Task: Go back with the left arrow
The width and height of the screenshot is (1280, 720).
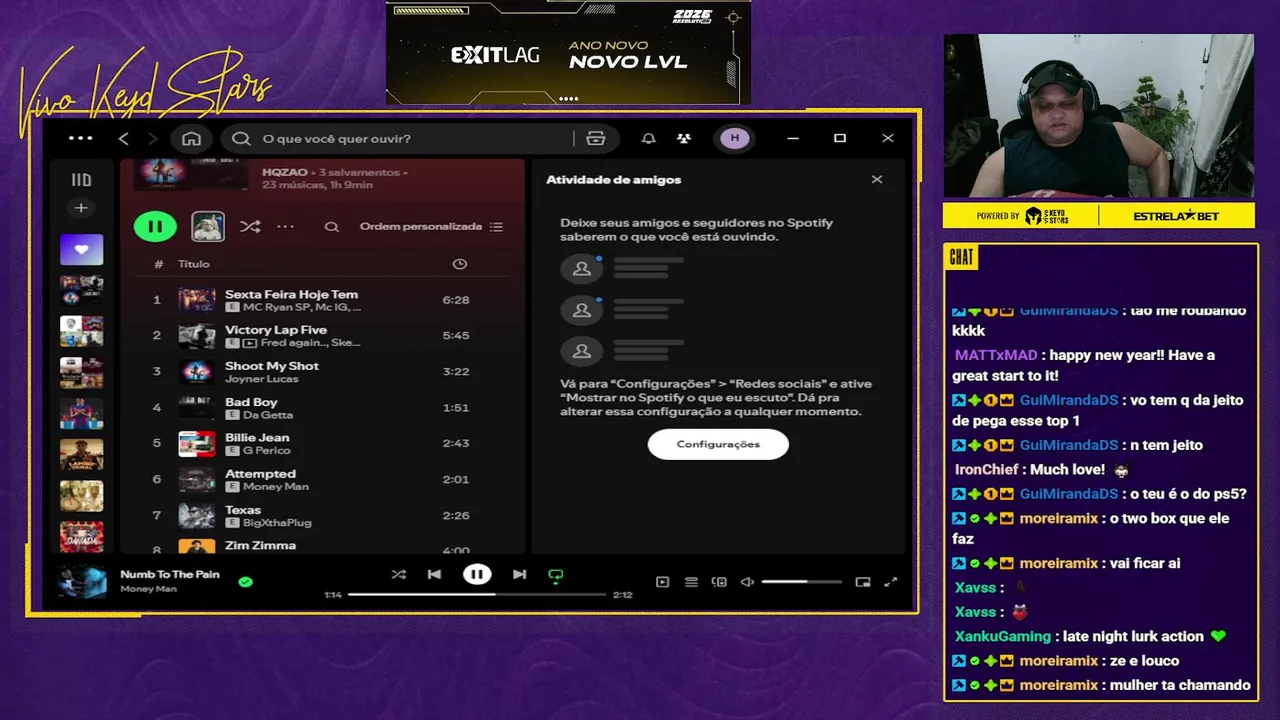Action: click(x=124, y=138)
